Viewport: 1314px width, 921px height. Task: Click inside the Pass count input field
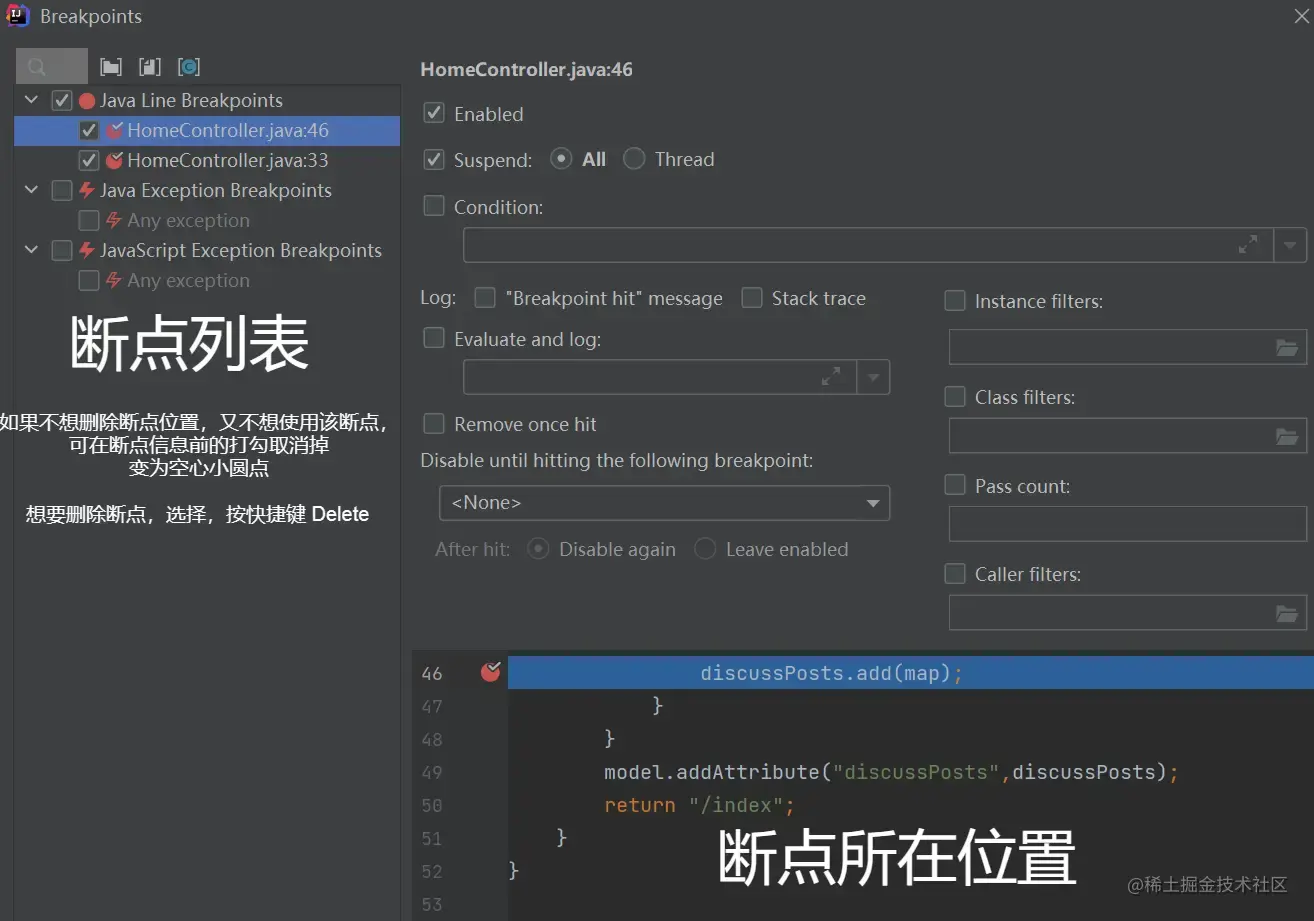1127,523
